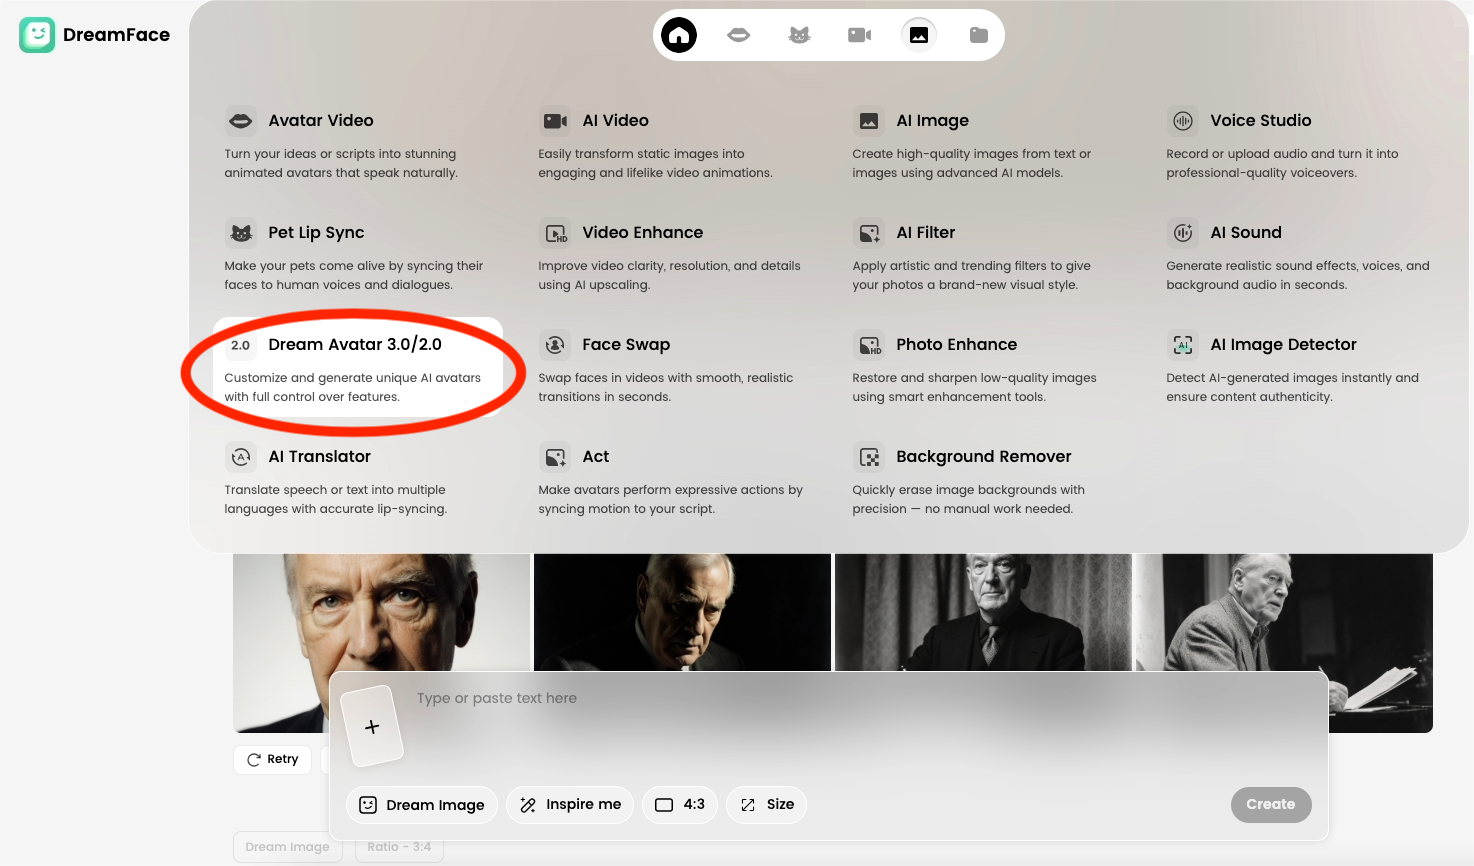This screenshot has height=866, width=1474.
Task: Expand the Dream Image model selector
Action: tap(422, 805)
